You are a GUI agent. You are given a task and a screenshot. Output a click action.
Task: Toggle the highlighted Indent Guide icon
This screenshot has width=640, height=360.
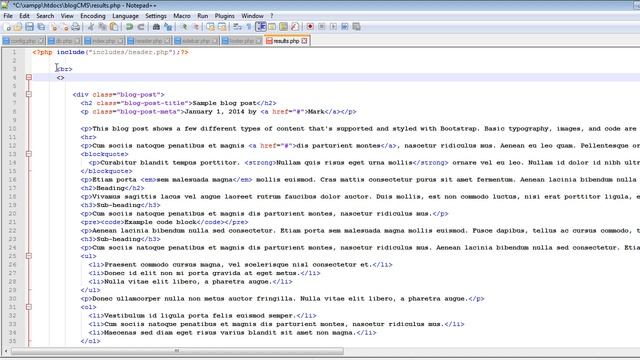261,27
